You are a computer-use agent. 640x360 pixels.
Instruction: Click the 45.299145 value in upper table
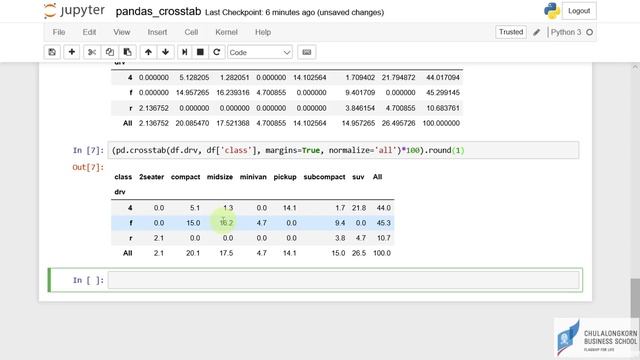coord(443,93)
